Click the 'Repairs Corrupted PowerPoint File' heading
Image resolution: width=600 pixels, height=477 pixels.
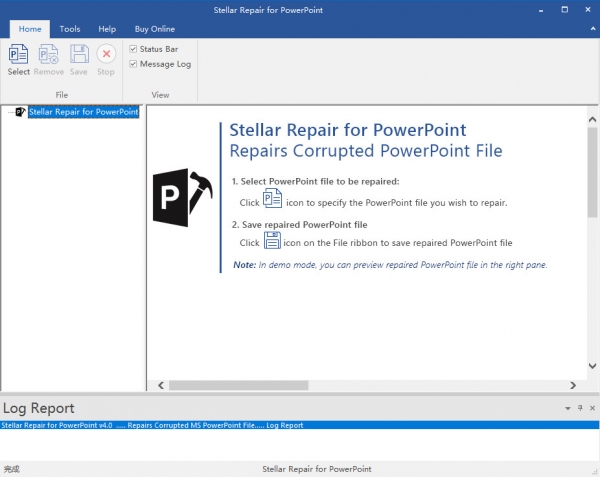(x=366, y=151)
